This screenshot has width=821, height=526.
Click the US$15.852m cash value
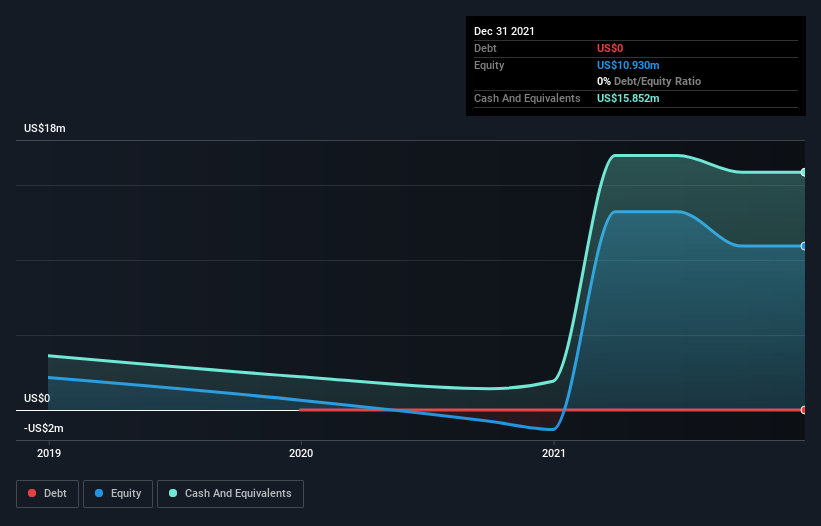(628, 98)
